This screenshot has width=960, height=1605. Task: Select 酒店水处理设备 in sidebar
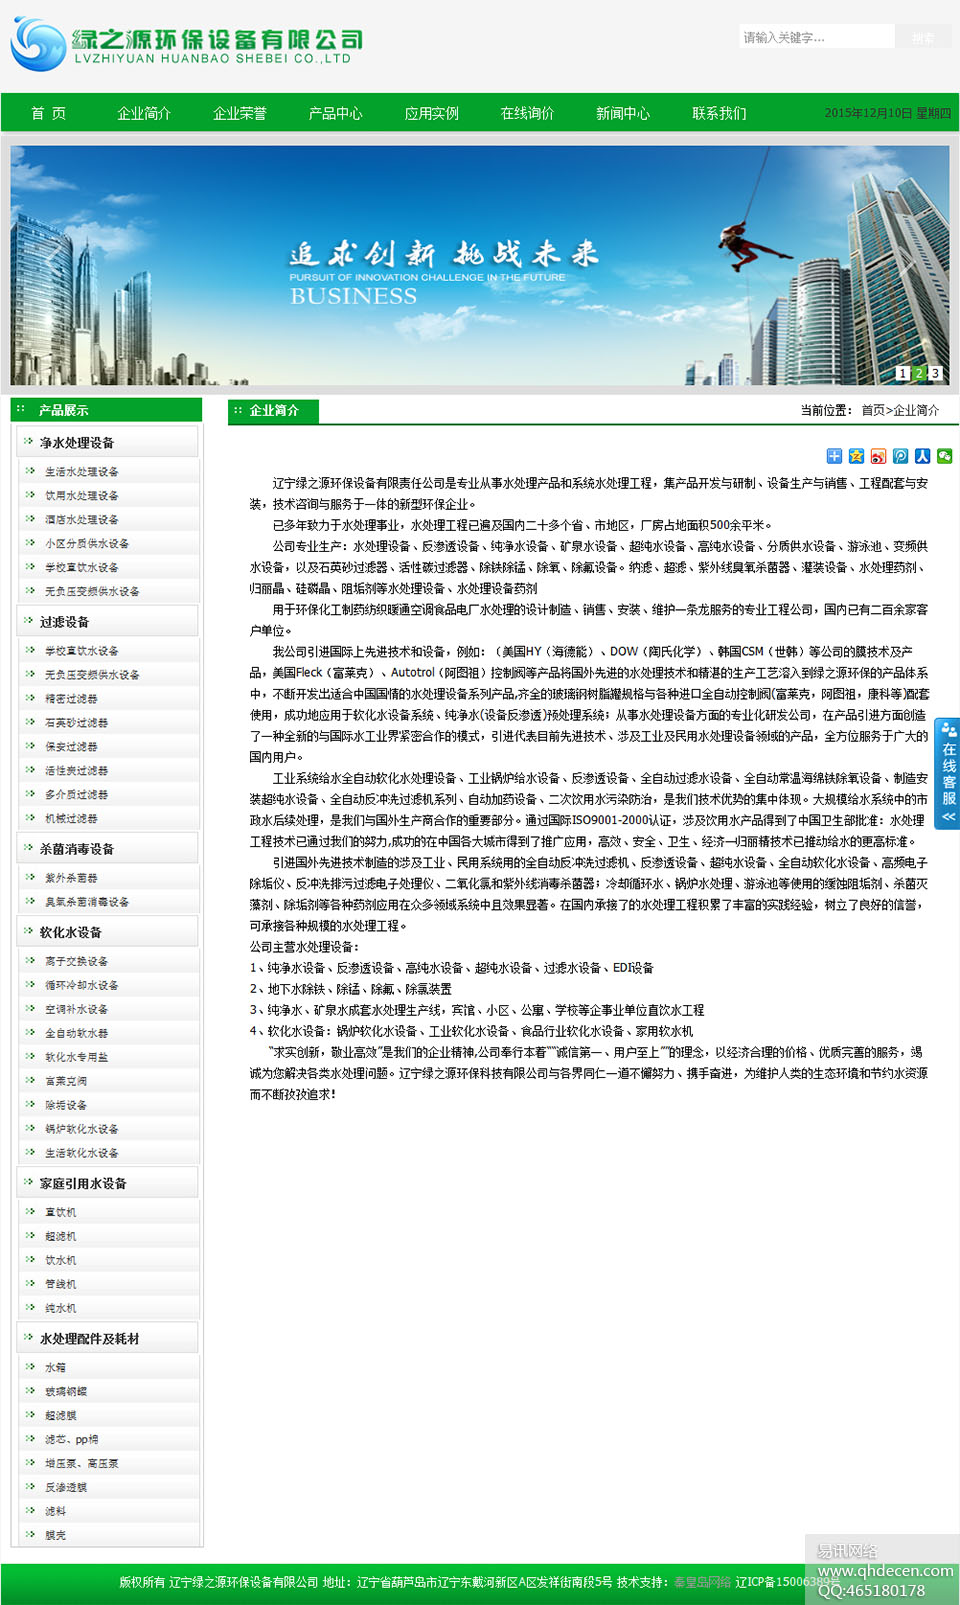pyautogui.click(x=82, y=519)
